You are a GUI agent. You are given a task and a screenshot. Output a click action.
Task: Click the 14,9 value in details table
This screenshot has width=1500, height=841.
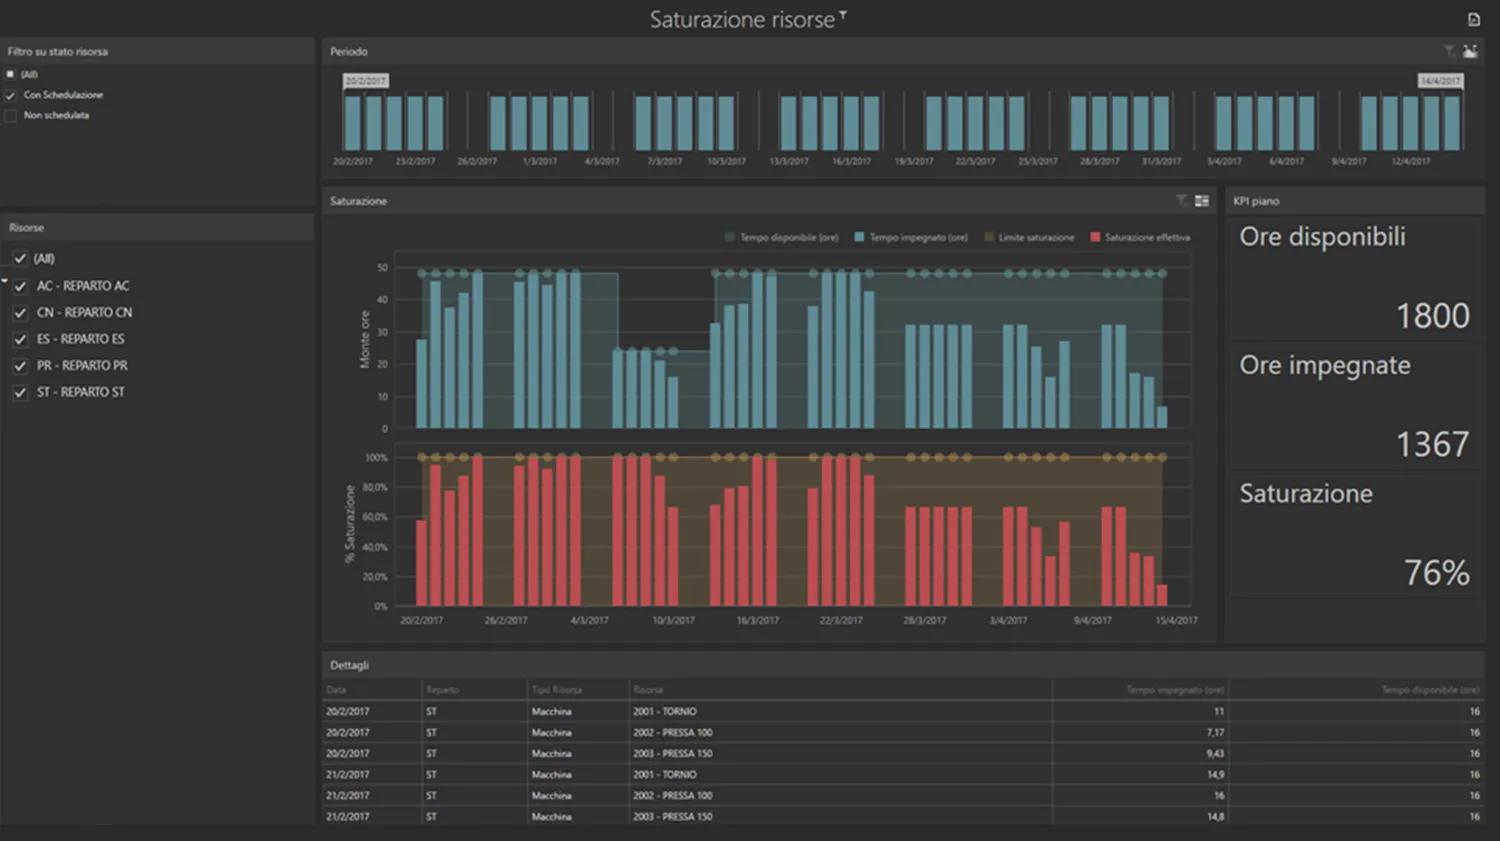pyautogui.click(x=1215, y=775)
